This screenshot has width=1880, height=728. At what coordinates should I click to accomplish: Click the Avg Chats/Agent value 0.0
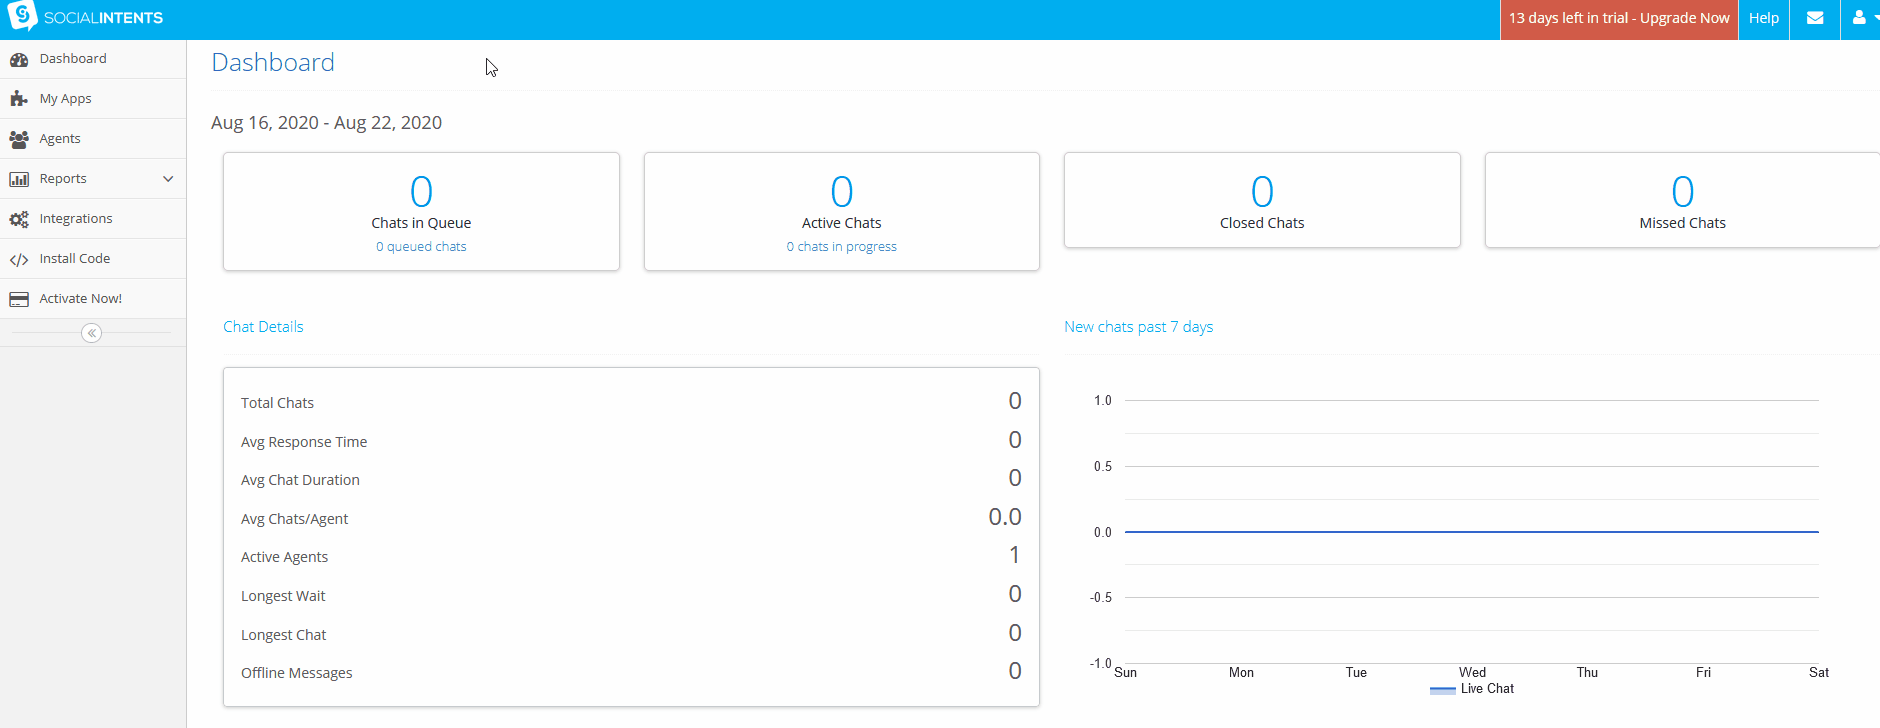(1005, 517)
